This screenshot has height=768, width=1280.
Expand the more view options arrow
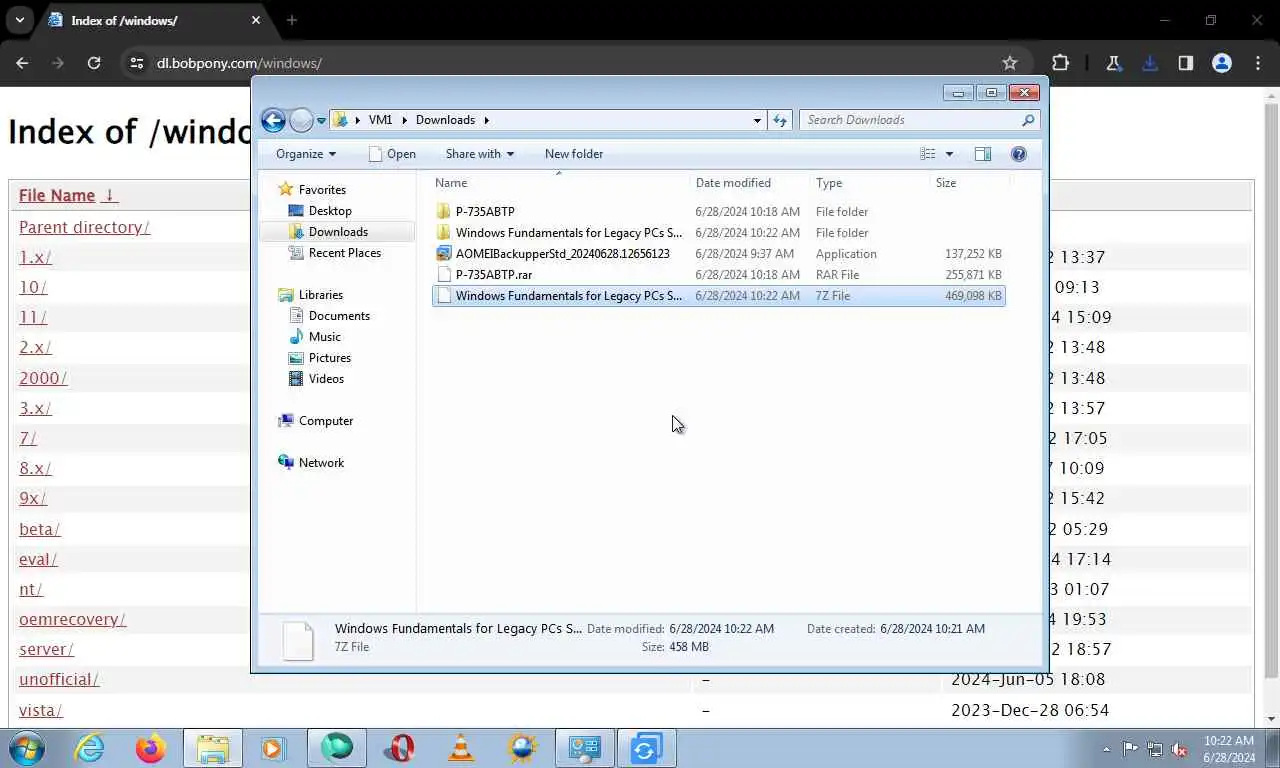pyautogui.click(x=949, y=154)
